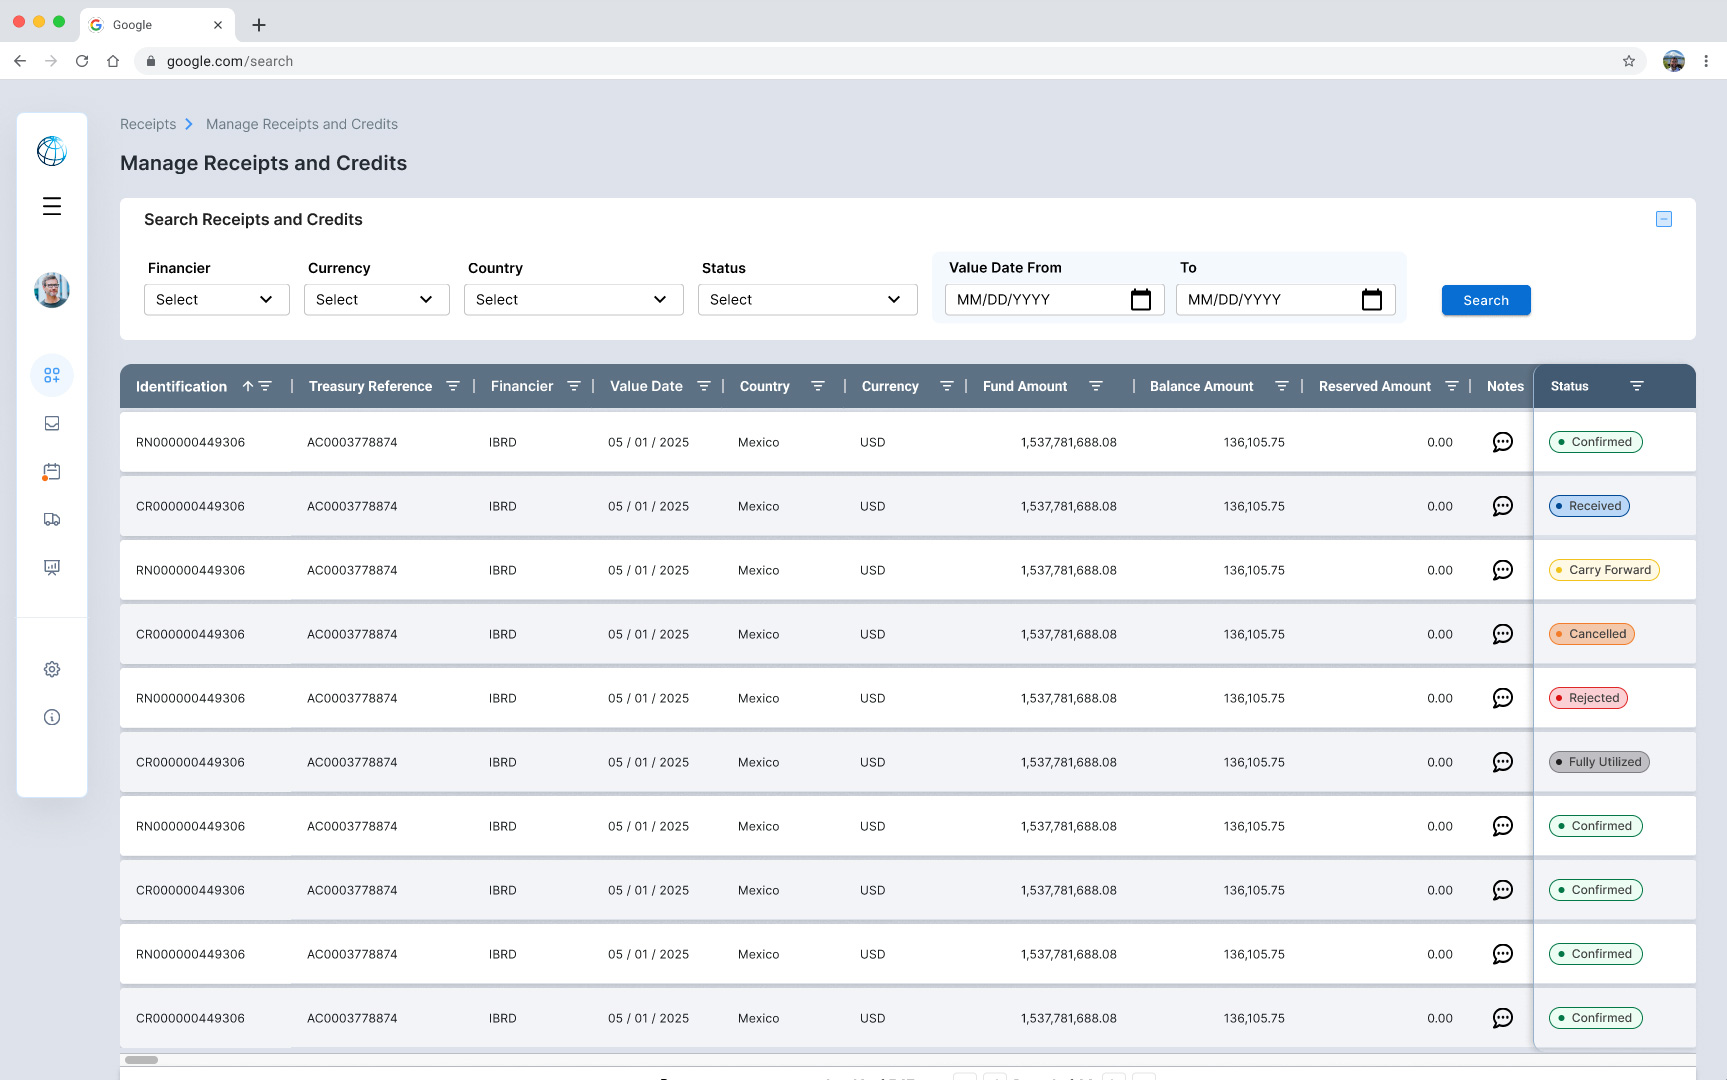Viewport: 1727px width, 1080px height.
Task: Open the presentation chart sidebar icon
Action: tap(52, 567)
